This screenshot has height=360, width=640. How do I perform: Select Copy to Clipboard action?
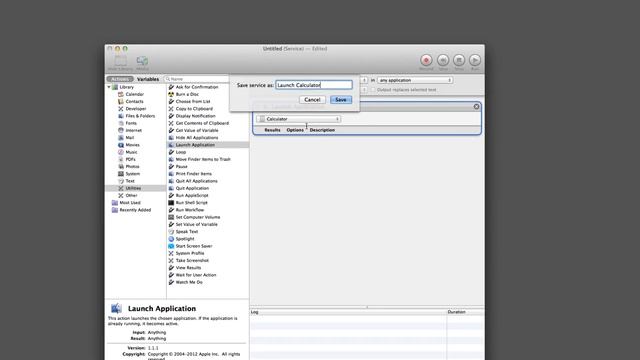(194, 109)
